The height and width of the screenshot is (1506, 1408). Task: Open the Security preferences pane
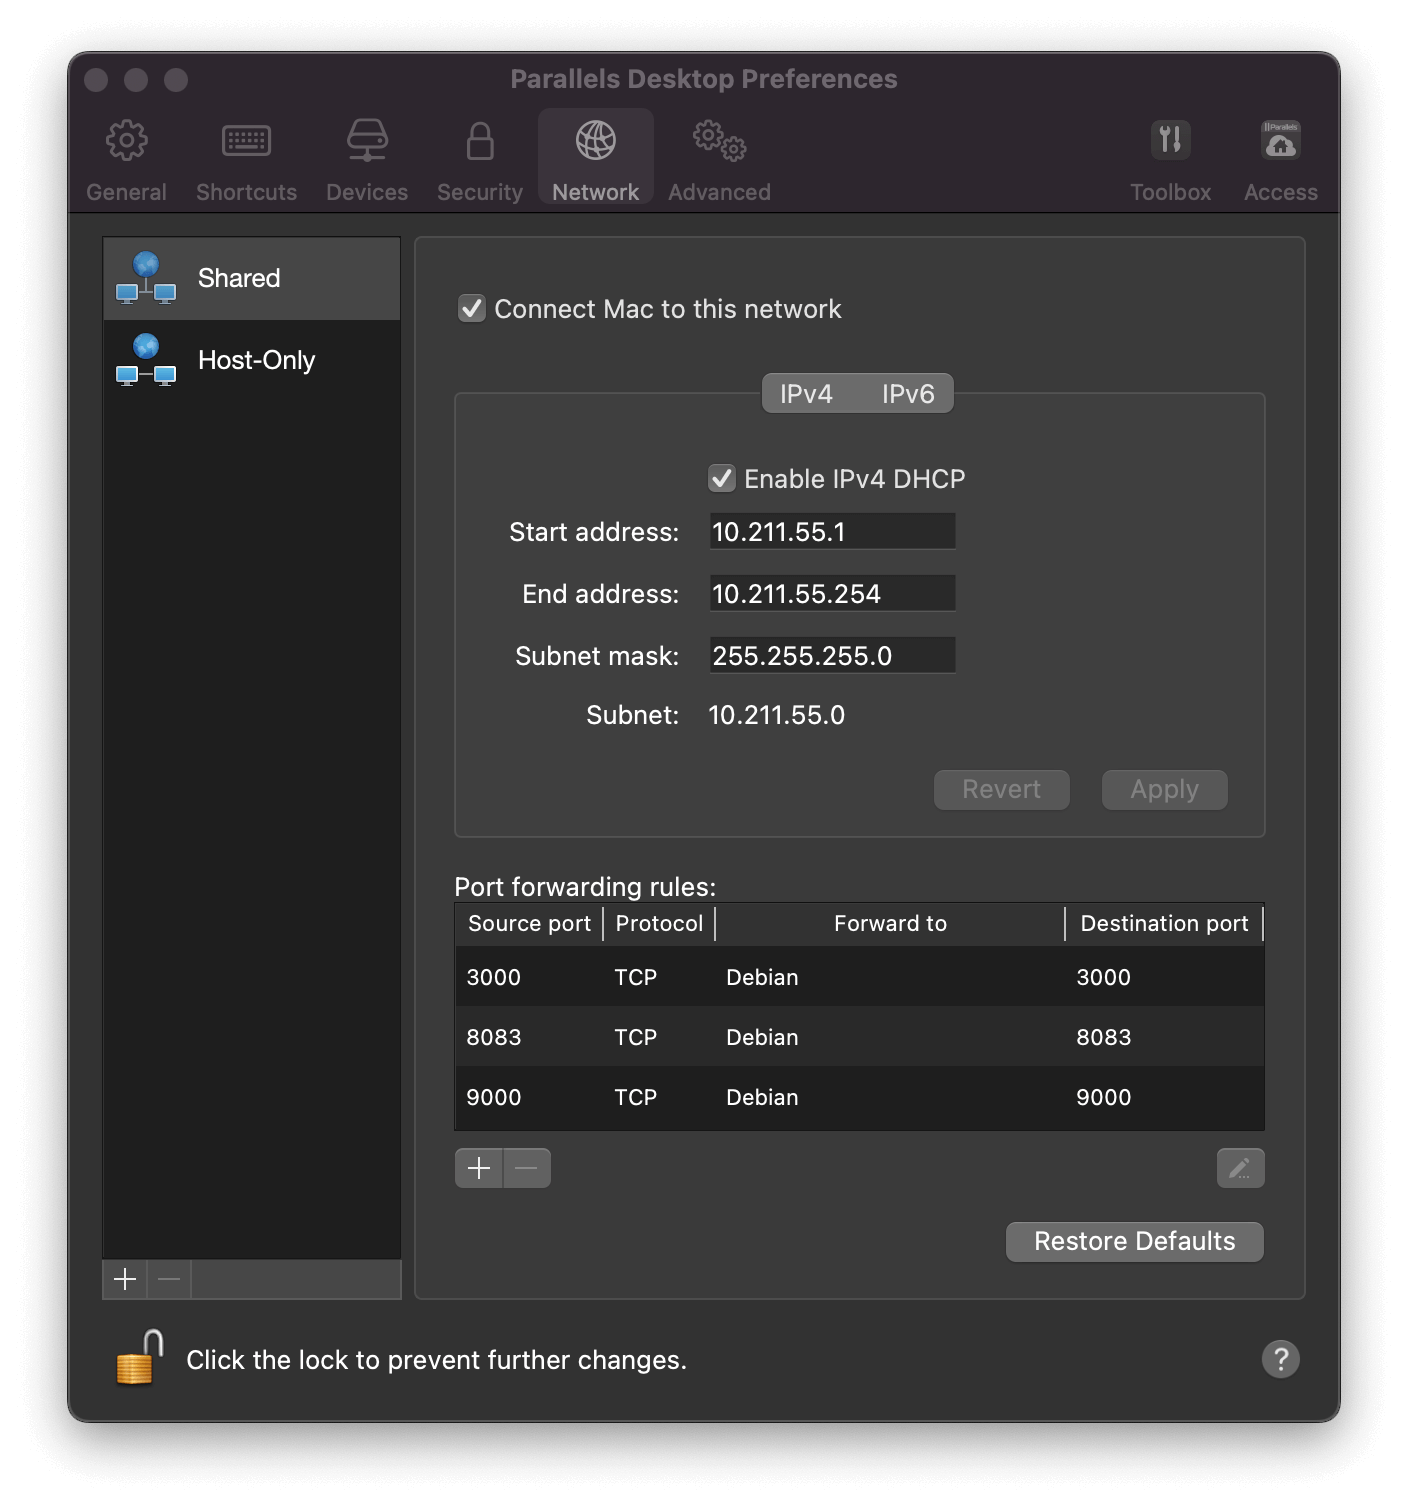pos(479,155)
